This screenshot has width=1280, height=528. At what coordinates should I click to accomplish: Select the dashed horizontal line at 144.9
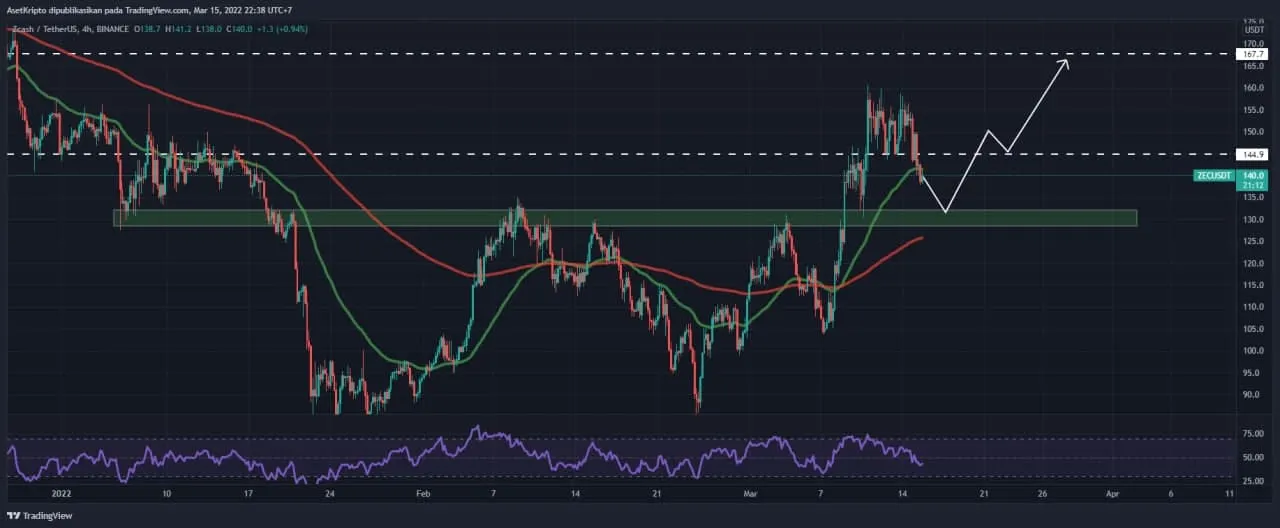[x=600, y=155]
